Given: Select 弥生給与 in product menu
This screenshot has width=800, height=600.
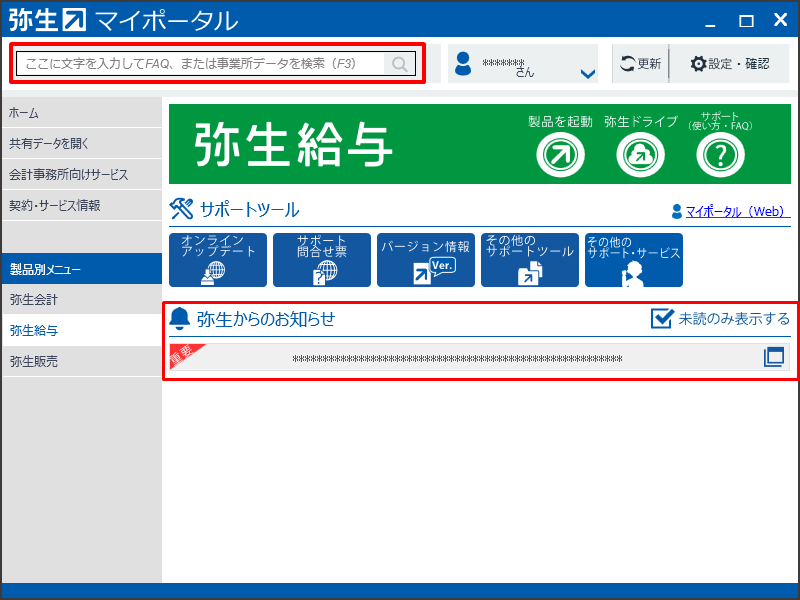Looking at the screenshot, I should click(x=82, y=331).
